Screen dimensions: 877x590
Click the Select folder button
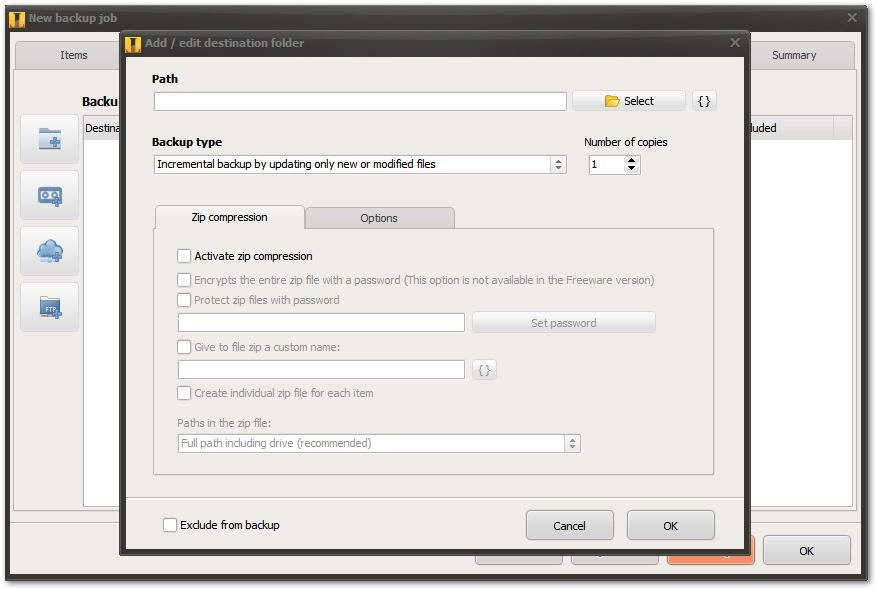[629, 101]
